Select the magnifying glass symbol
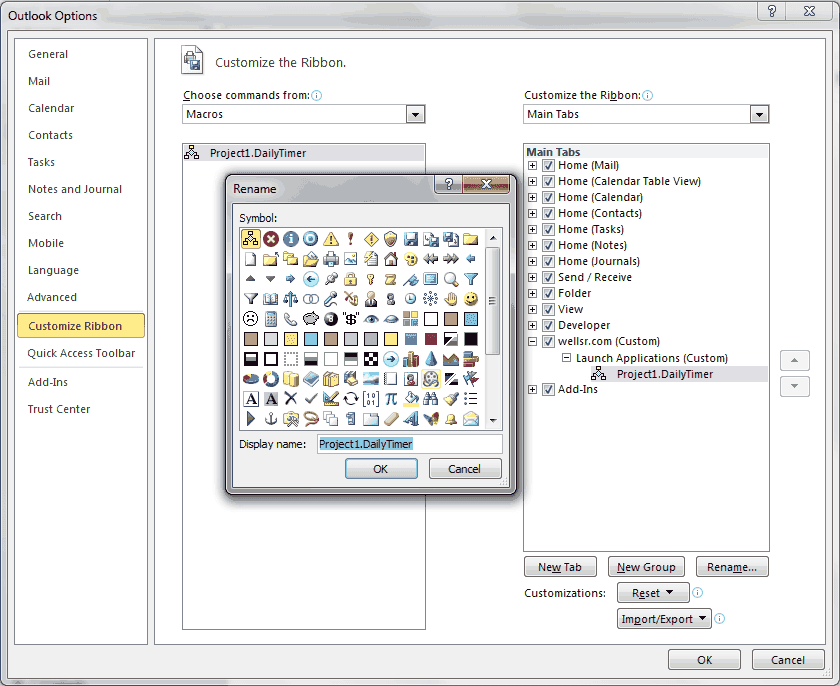 450,279
